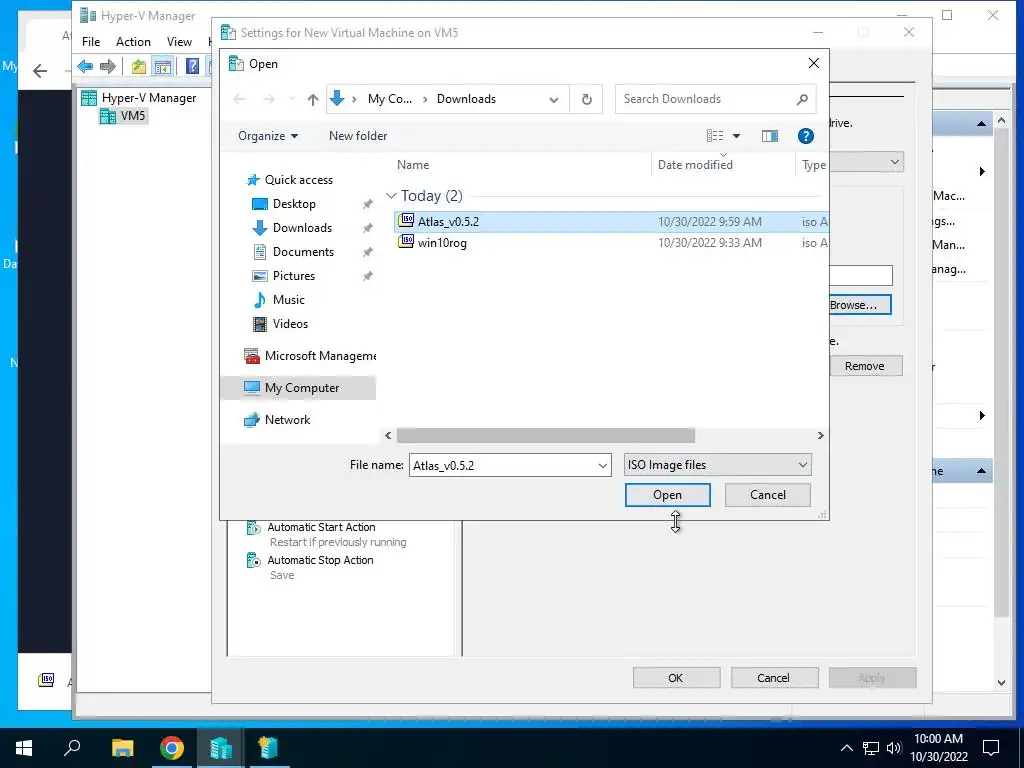Click the horizontal scrollbar in file list
1024x768 pixels.
coord(545,436)
